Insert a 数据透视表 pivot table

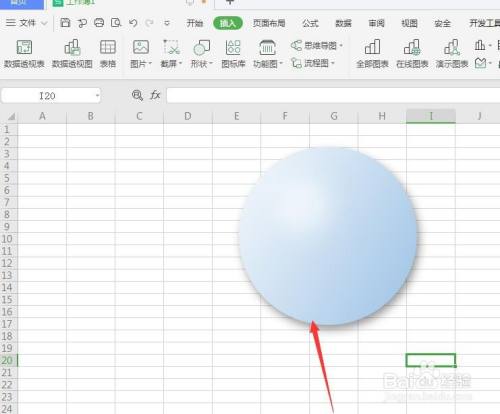click(24, 54)
